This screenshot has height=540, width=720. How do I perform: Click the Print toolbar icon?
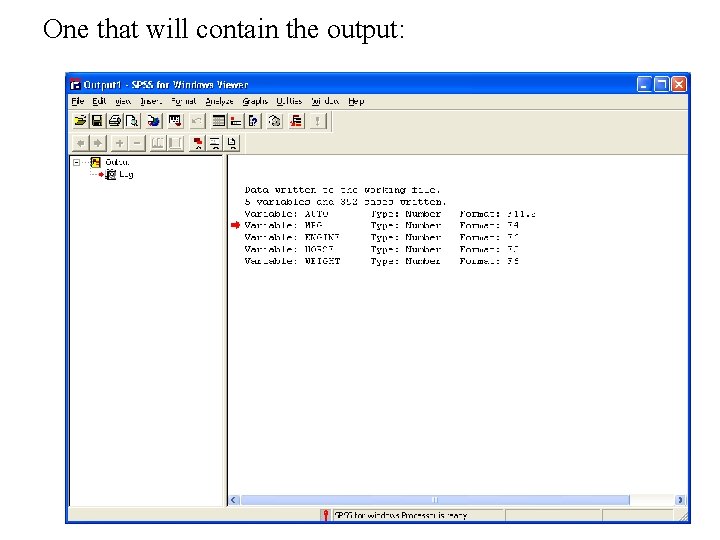(x=115, y=121)
